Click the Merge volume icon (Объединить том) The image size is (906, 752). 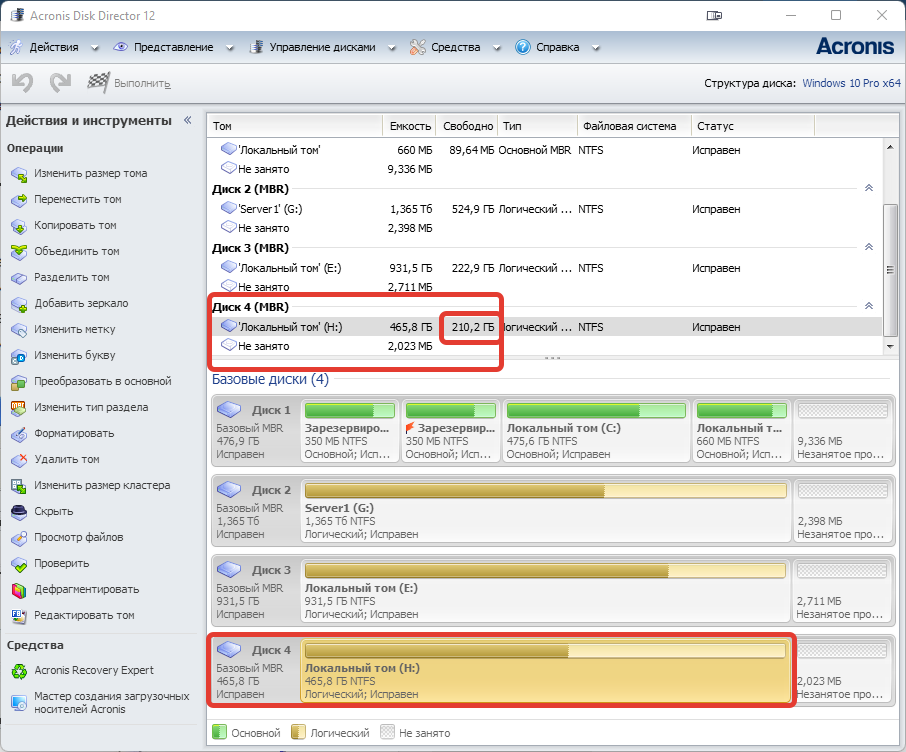19,252
